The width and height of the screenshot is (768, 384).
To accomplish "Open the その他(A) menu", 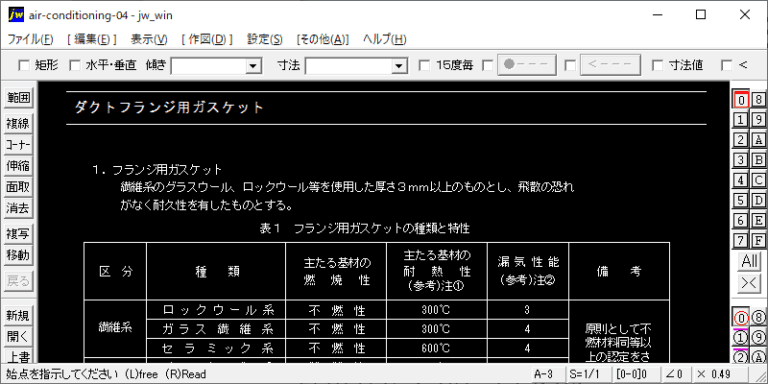I will 322,39.
